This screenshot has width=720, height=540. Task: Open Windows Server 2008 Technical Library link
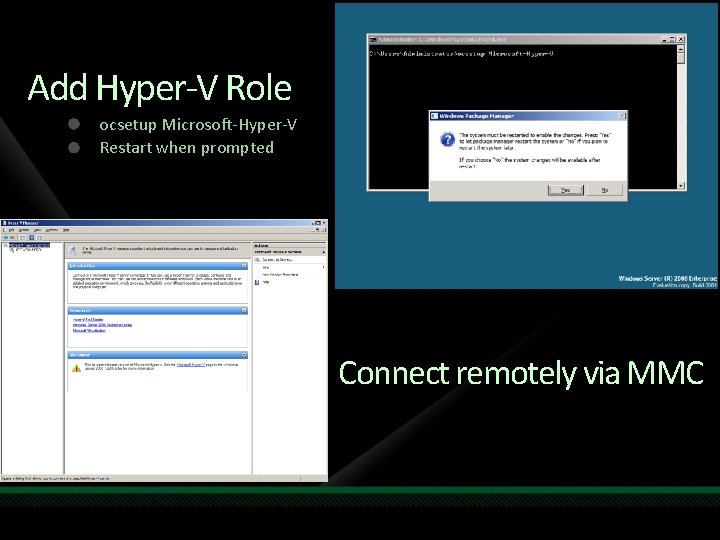pyautogui.click(x=102, y=325)
